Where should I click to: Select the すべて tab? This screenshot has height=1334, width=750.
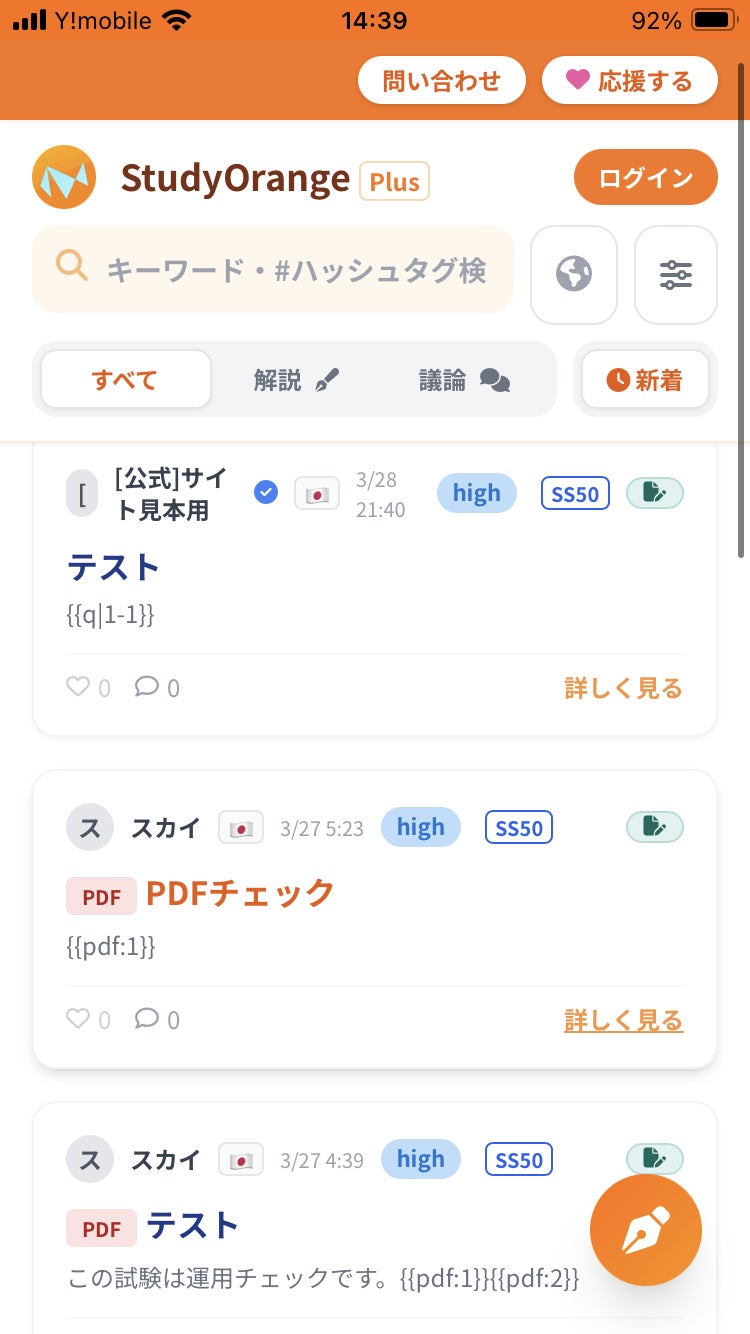click(x=126, y=380)
